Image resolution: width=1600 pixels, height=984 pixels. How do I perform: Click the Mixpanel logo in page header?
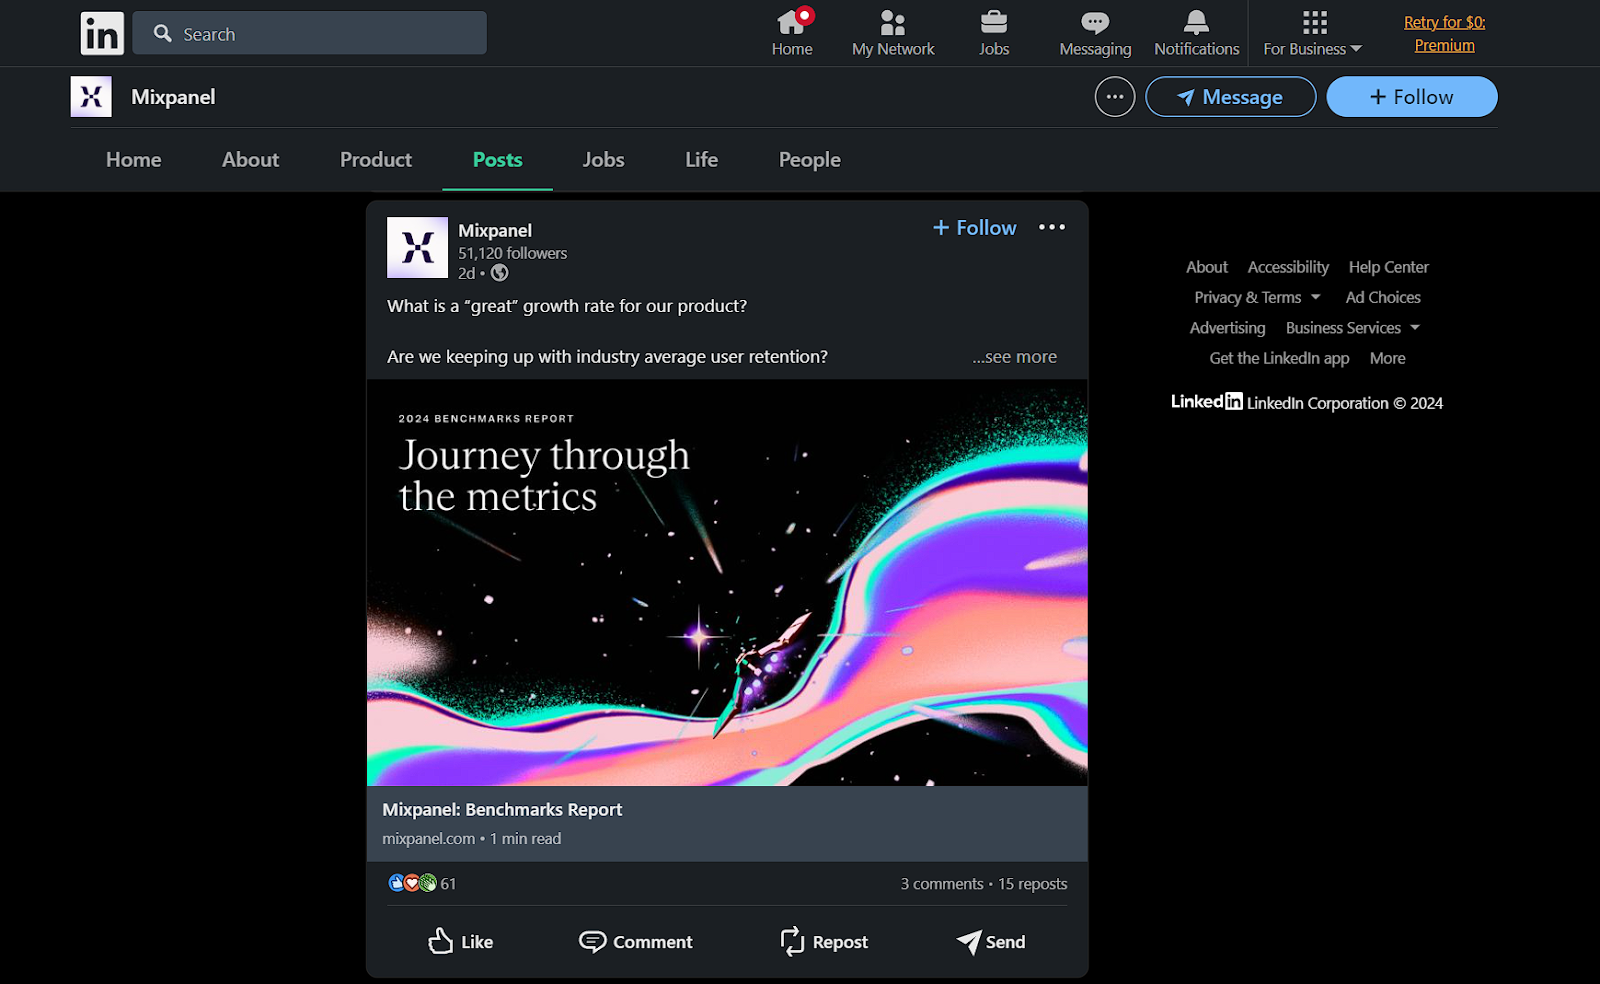pos(91,97)
